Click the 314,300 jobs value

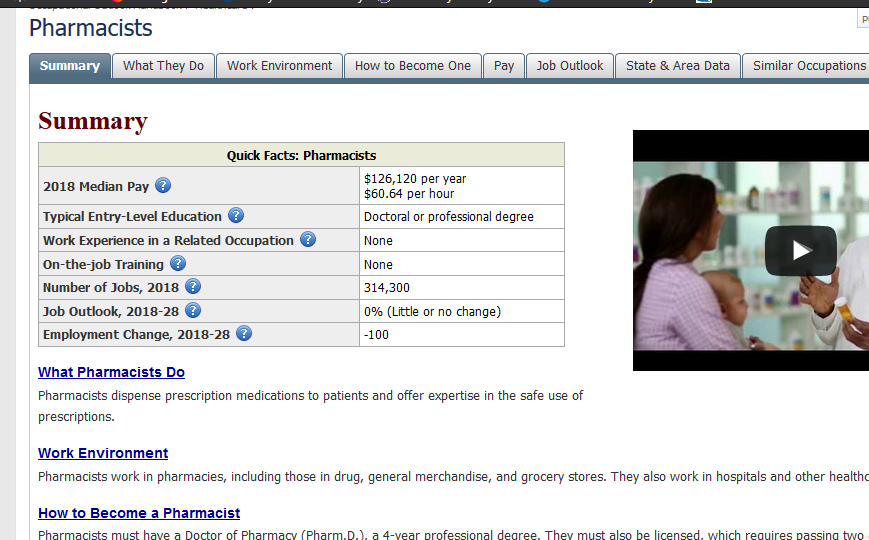387,288
